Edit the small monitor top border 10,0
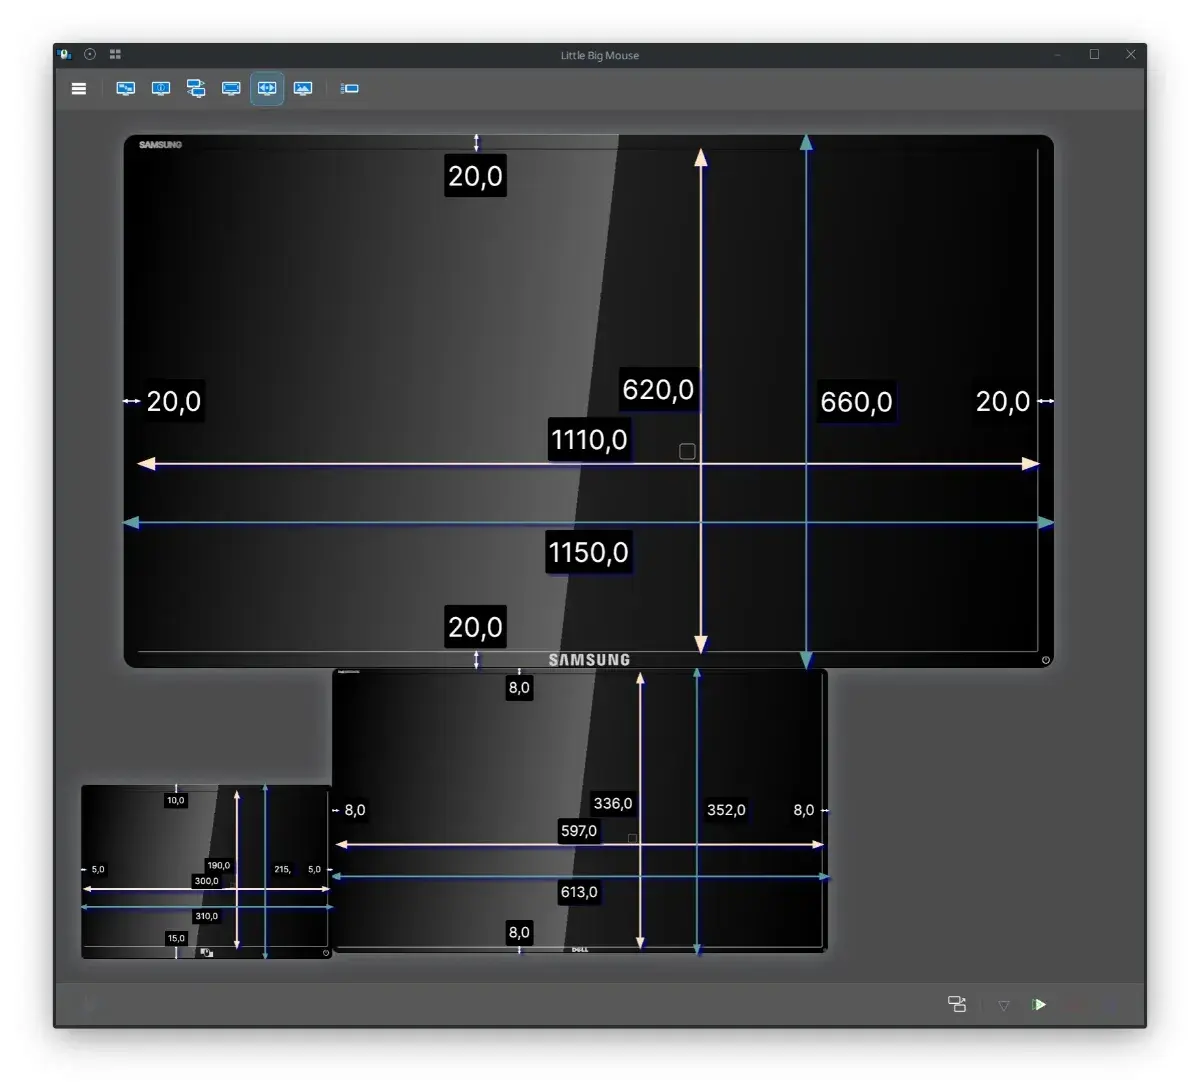 176,800
